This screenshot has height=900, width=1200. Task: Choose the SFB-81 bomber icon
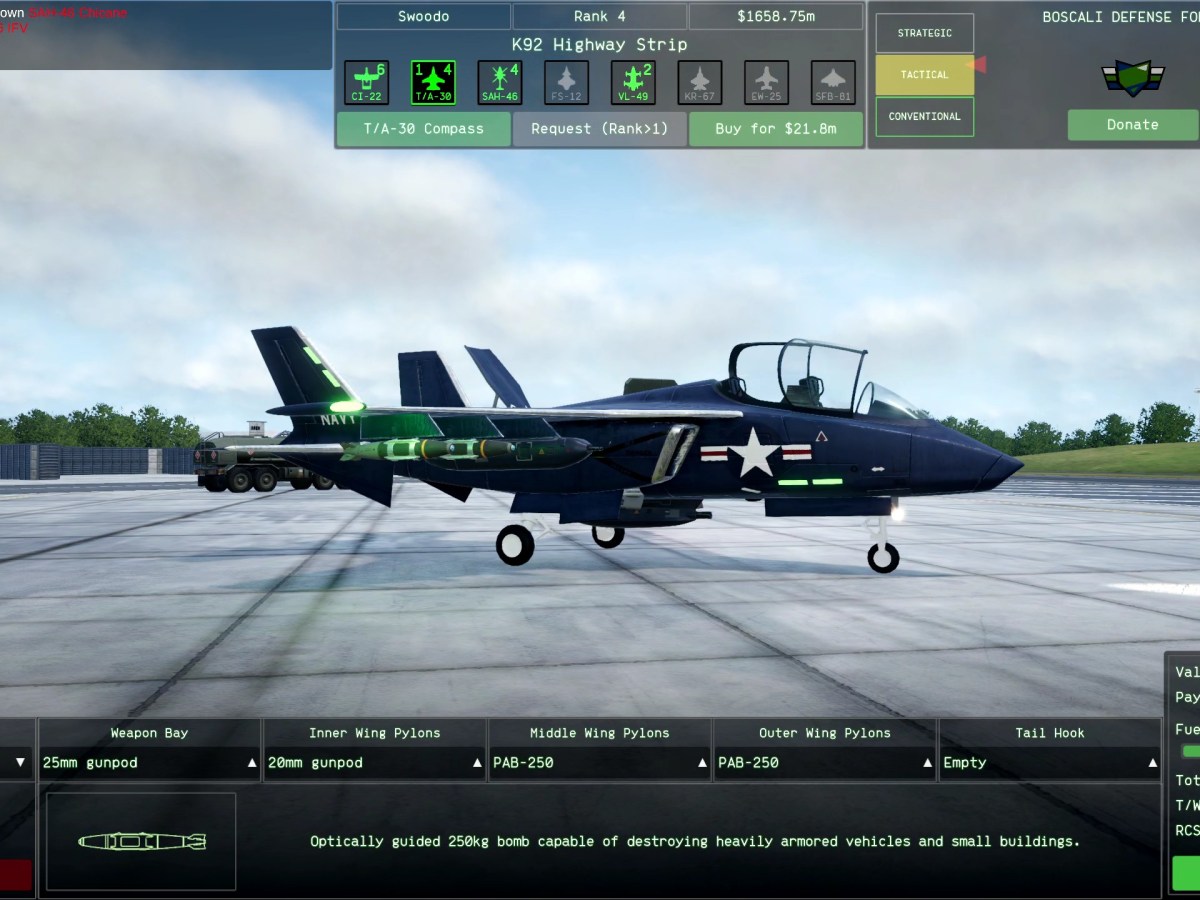(x=833, y=82)
